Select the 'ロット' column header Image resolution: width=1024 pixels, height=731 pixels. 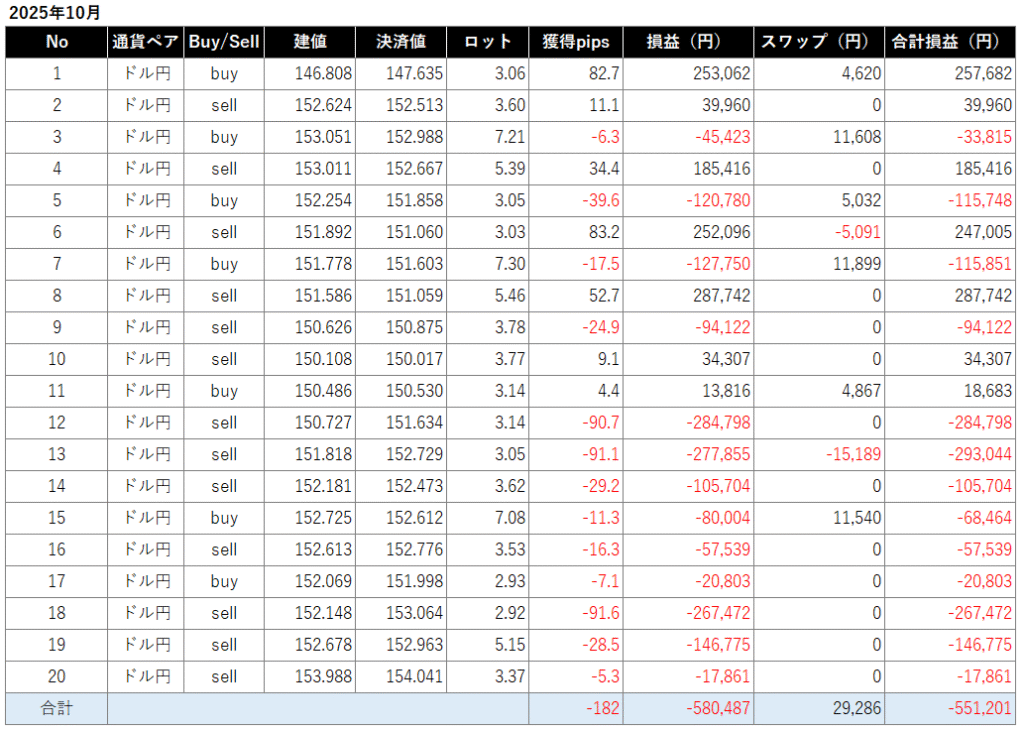[488, 42]
